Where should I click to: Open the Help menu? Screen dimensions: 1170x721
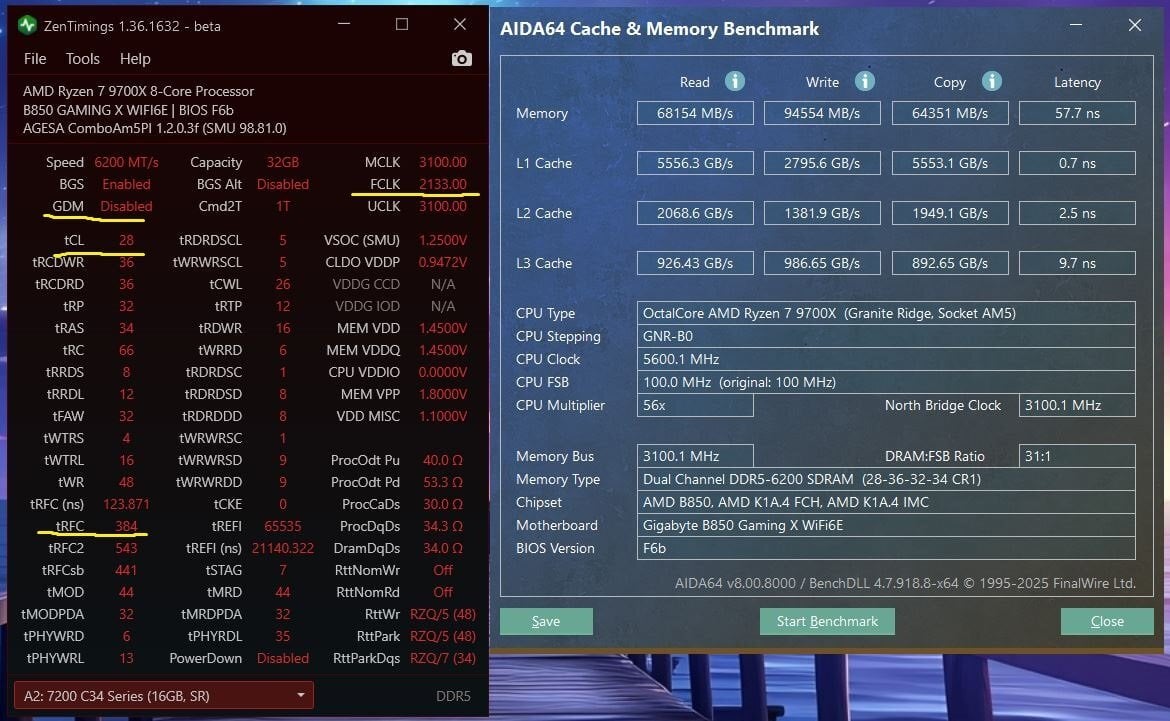tap(135, 59)
